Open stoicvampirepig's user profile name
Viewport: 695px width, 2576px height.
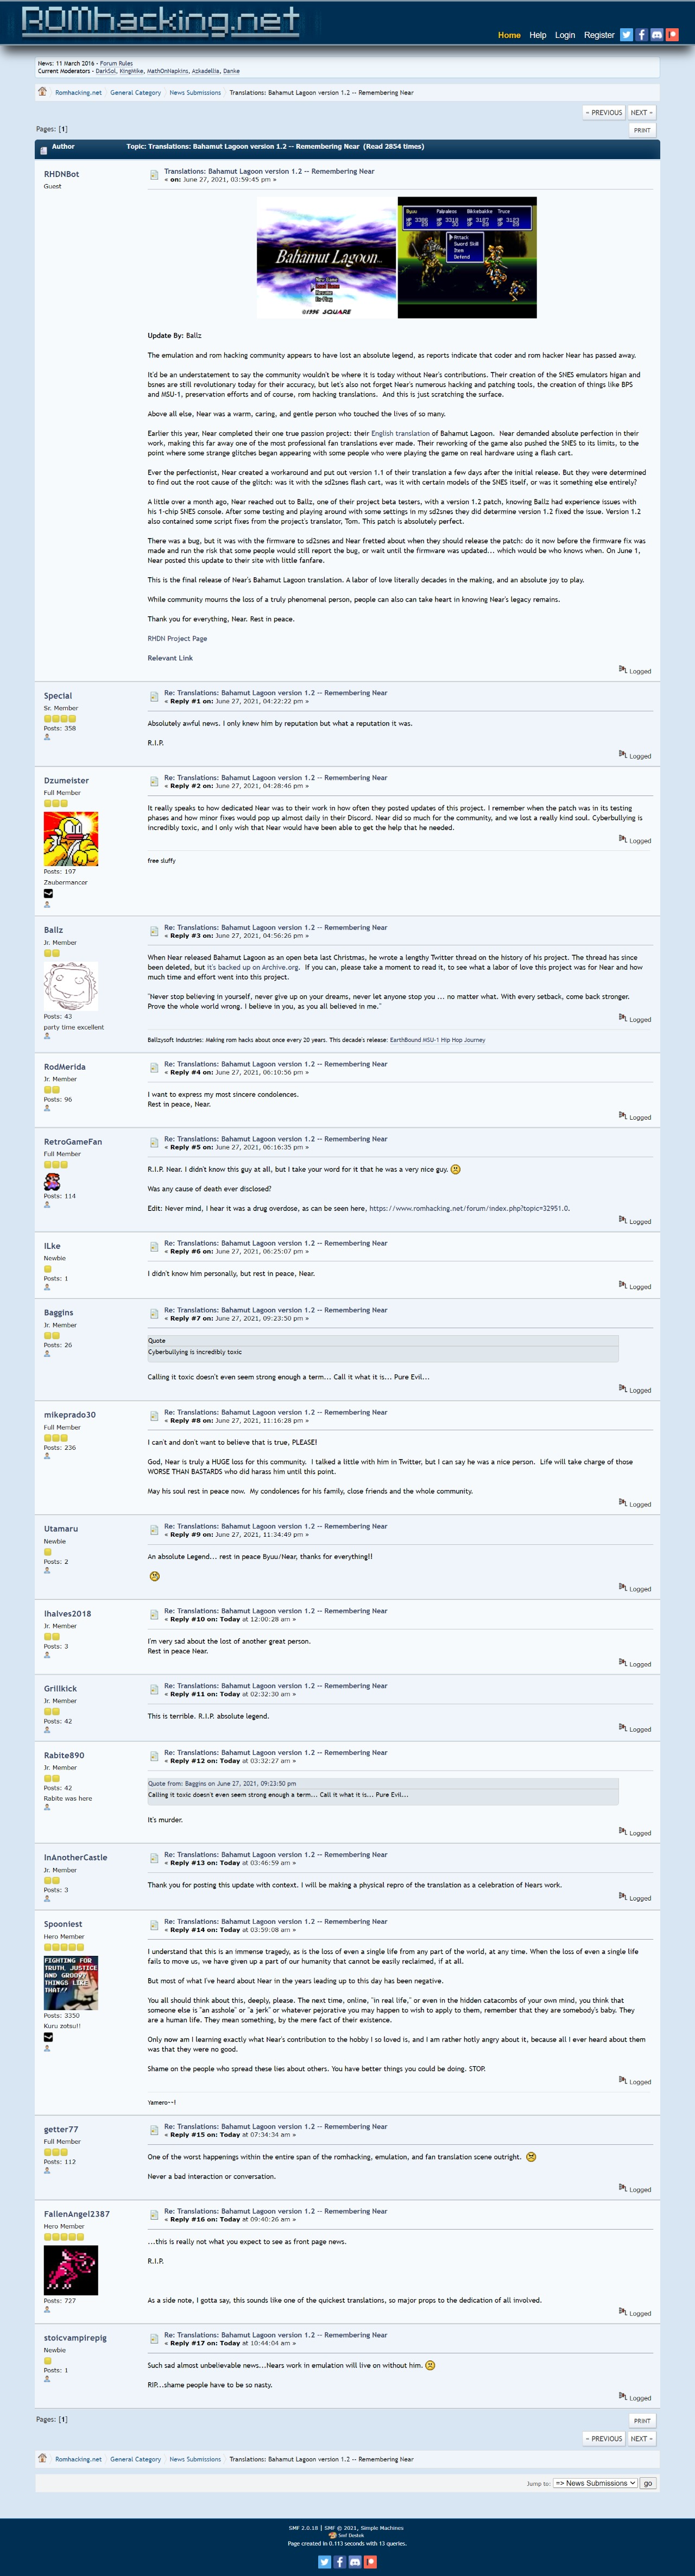coord(75,2337)
